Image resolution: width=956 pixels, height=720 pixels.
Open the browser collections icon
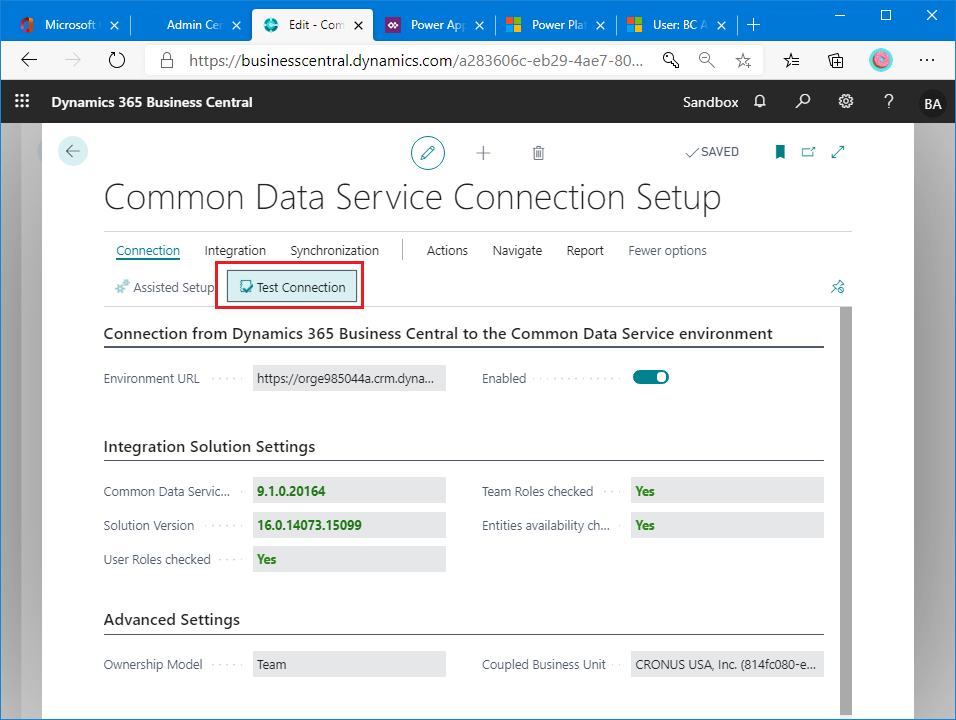click(x=835, y=60)
